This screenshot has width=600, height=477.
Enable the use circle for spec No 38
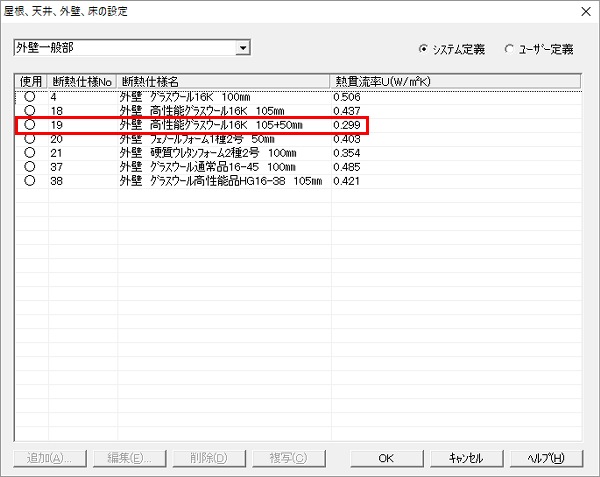point(29,181)
